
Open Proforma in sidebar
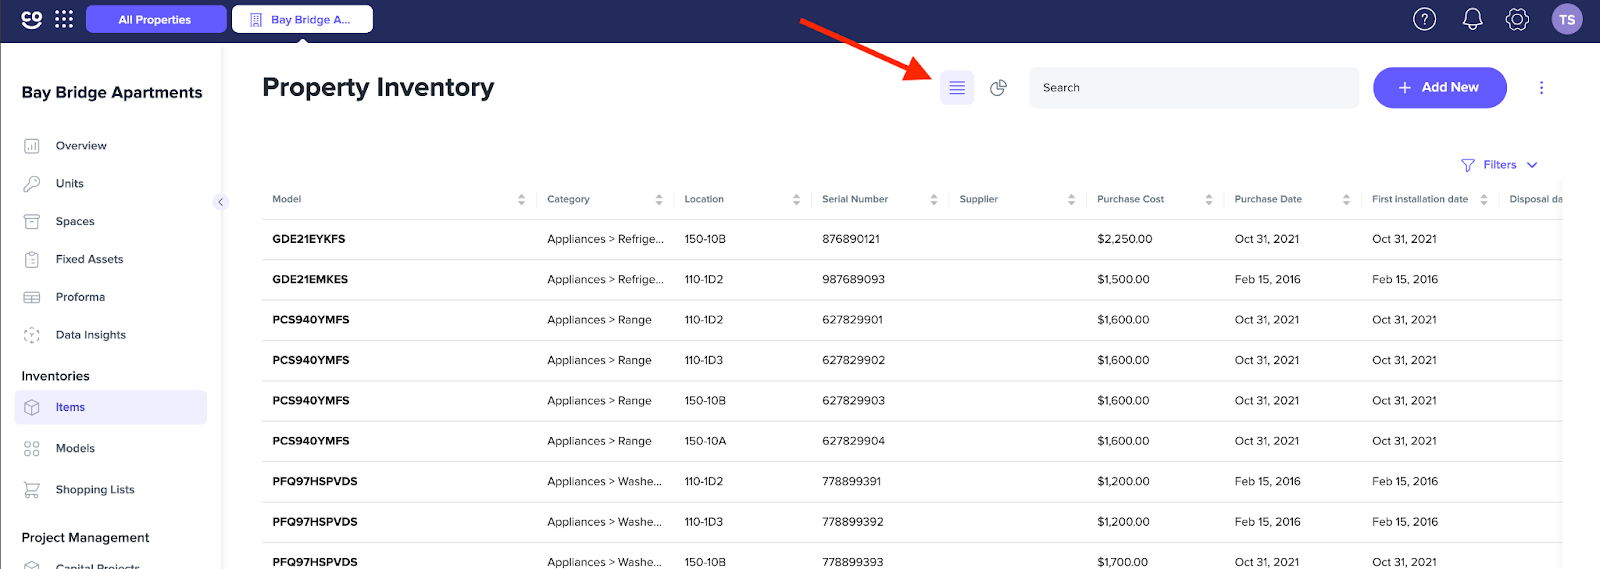click(80, 298)
